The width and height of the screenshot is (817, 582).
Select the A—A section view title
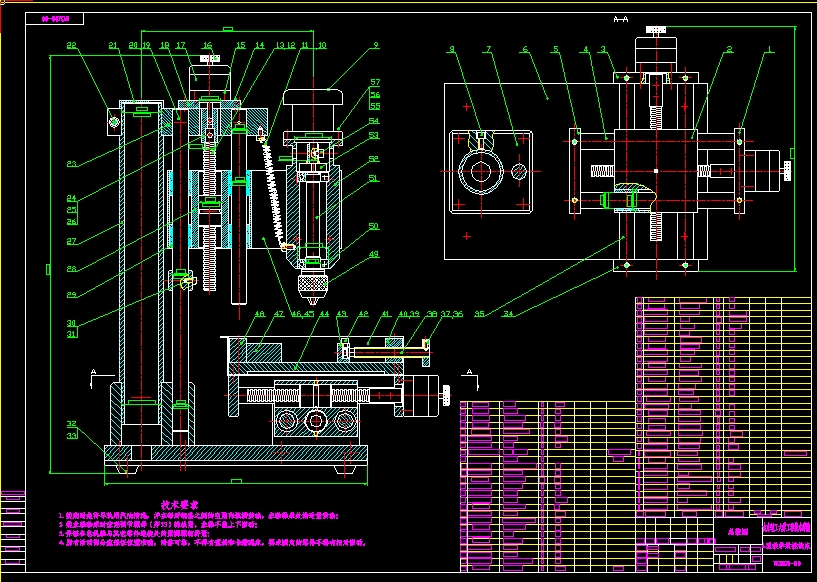621,19
